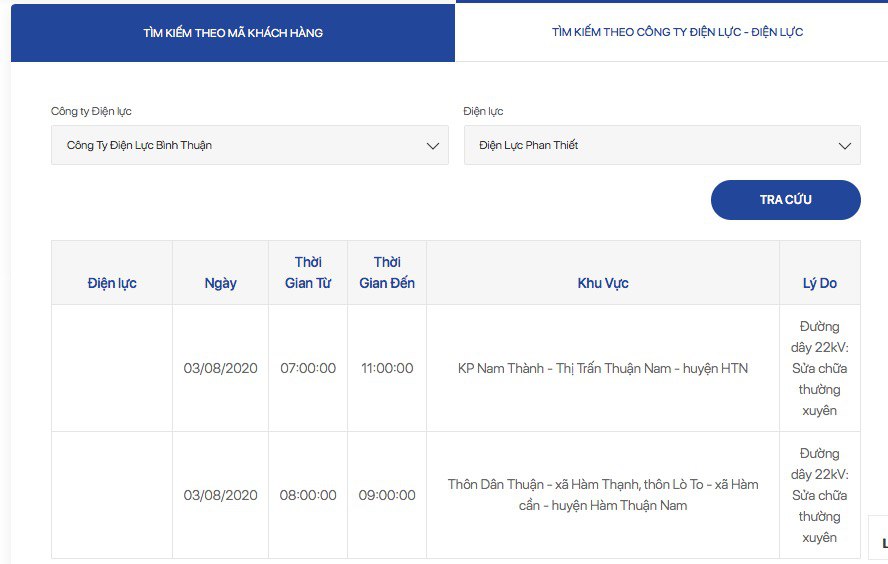The height and width of the screenshot is (564, 888).
Task: Click the reason text in KP Nam Thành row
Action: 819,368
